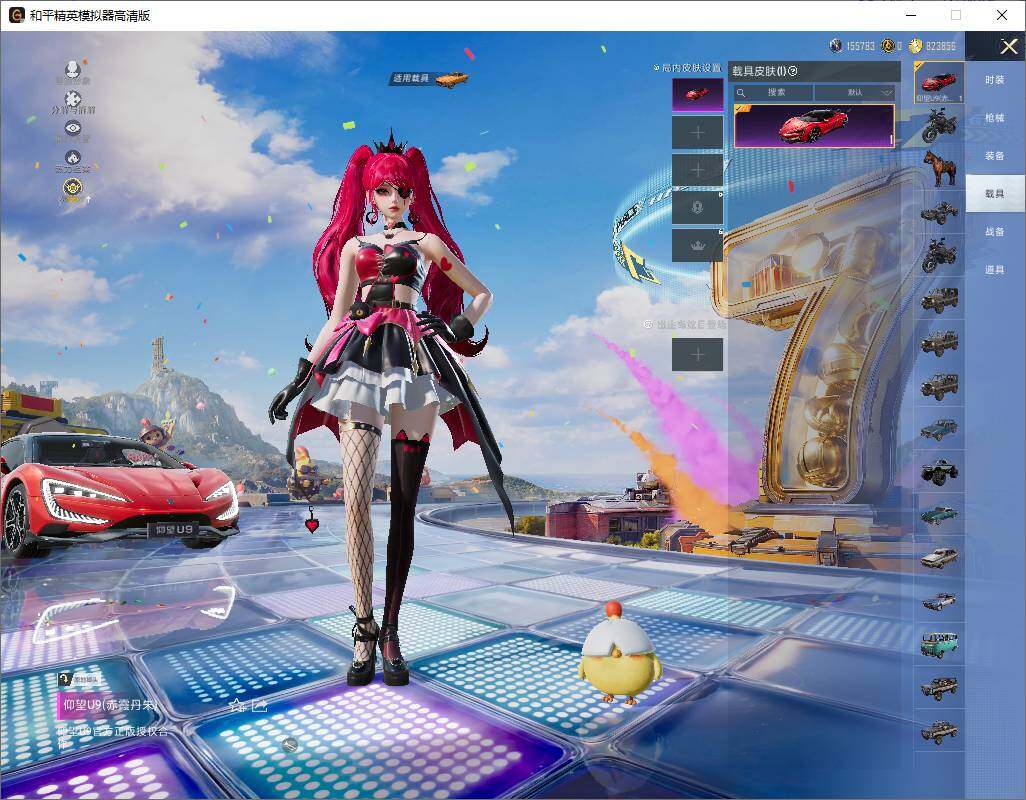The height and width of the screenshot is (800, 1026).
Task: Select the blue pickup above the monster truck
Action: (940, 428)
